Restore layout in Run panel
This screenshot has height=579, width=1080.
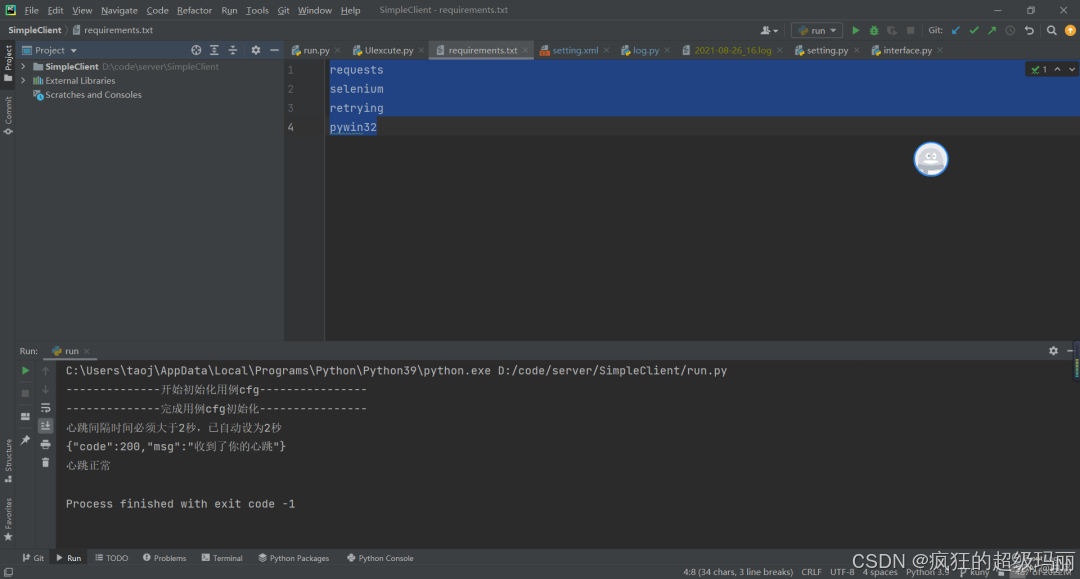25,417
